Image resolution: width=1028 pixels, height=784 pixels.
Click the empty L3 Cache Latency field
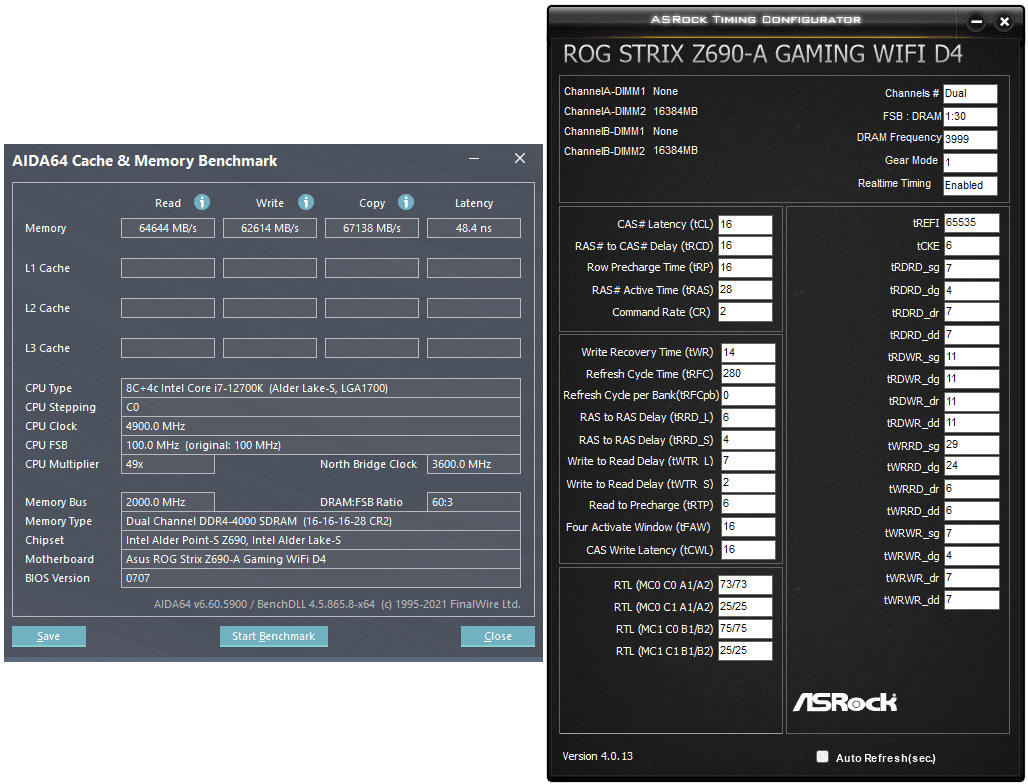pyautogui.click(x=474, y=348)
